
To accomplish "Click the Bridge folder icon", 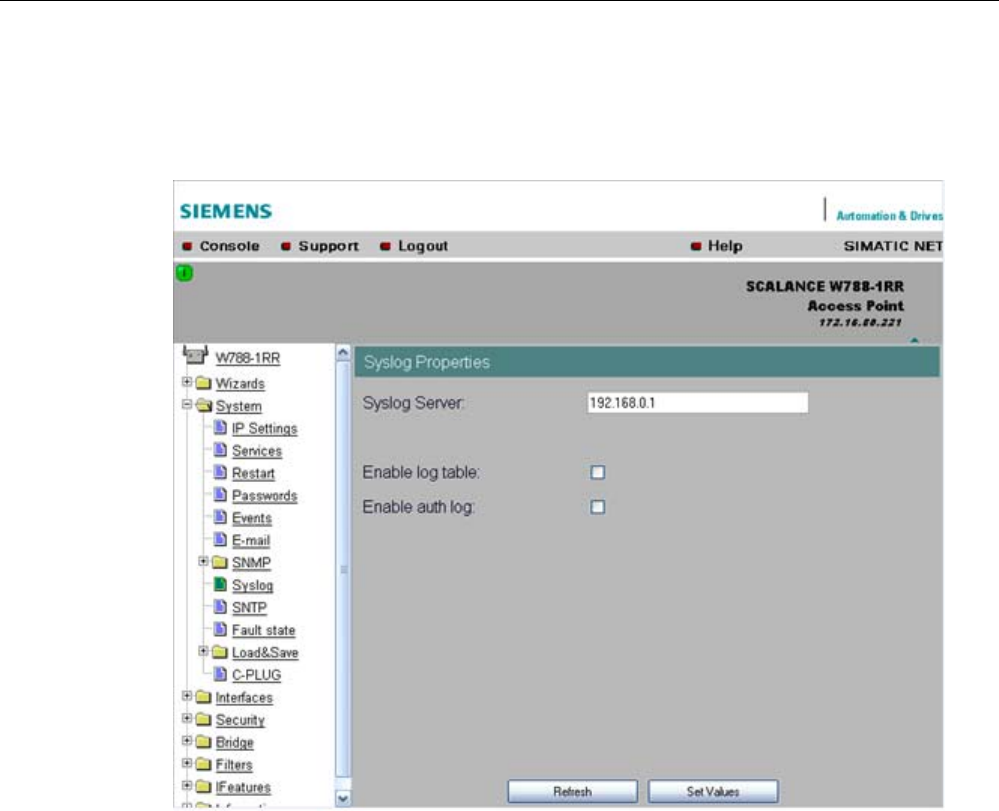I will [x=203, y=742].
